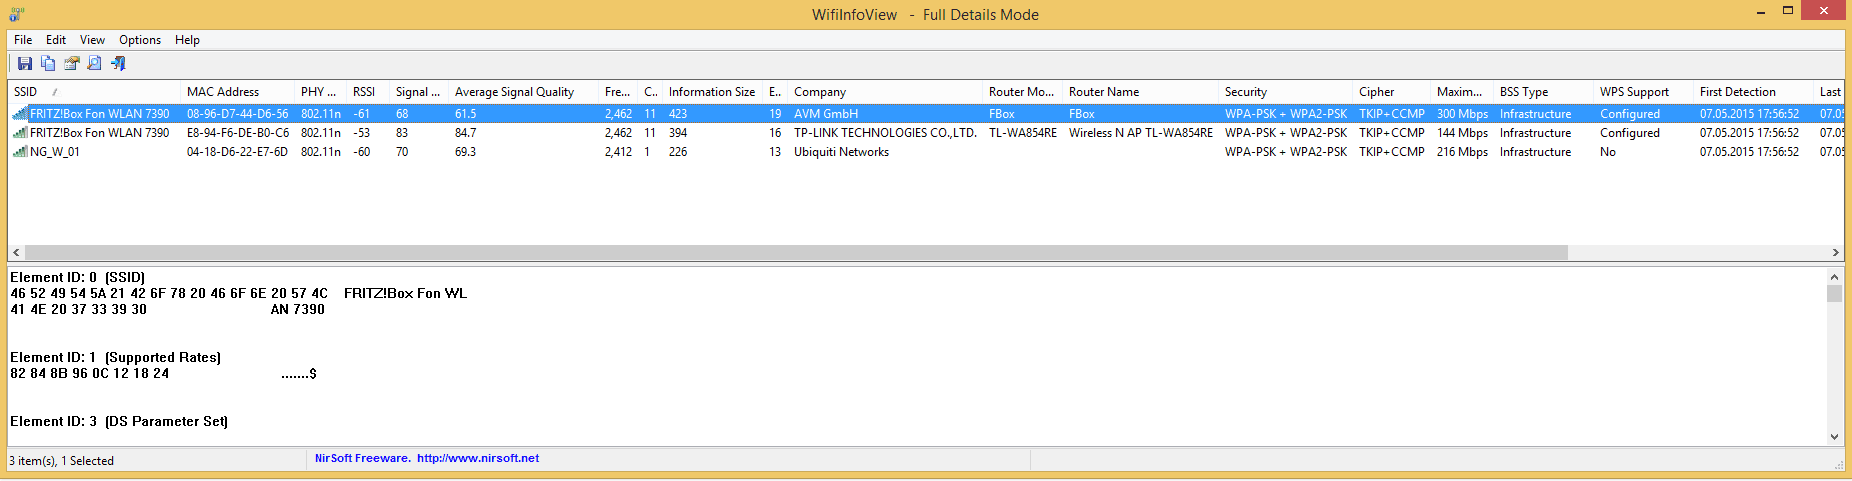Open the View menu

pos(92,40)
